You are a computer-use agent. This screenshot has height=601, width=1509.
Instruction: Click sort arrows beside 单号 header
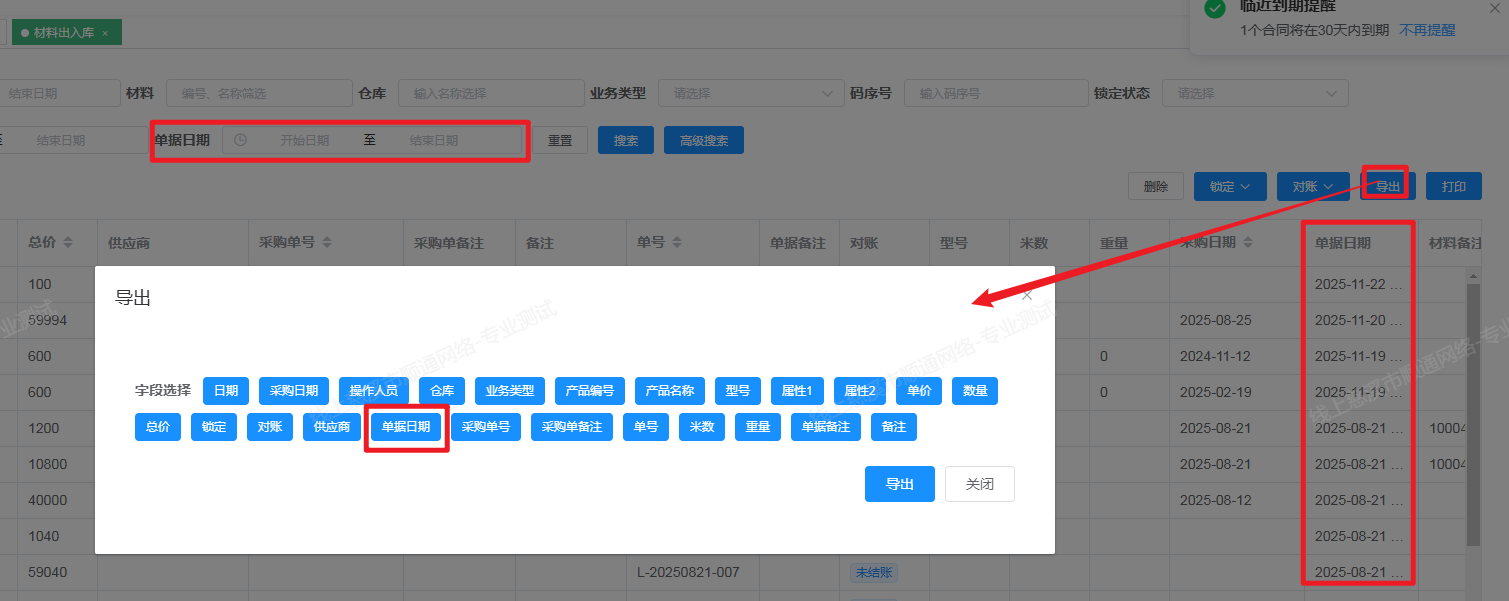677,243
